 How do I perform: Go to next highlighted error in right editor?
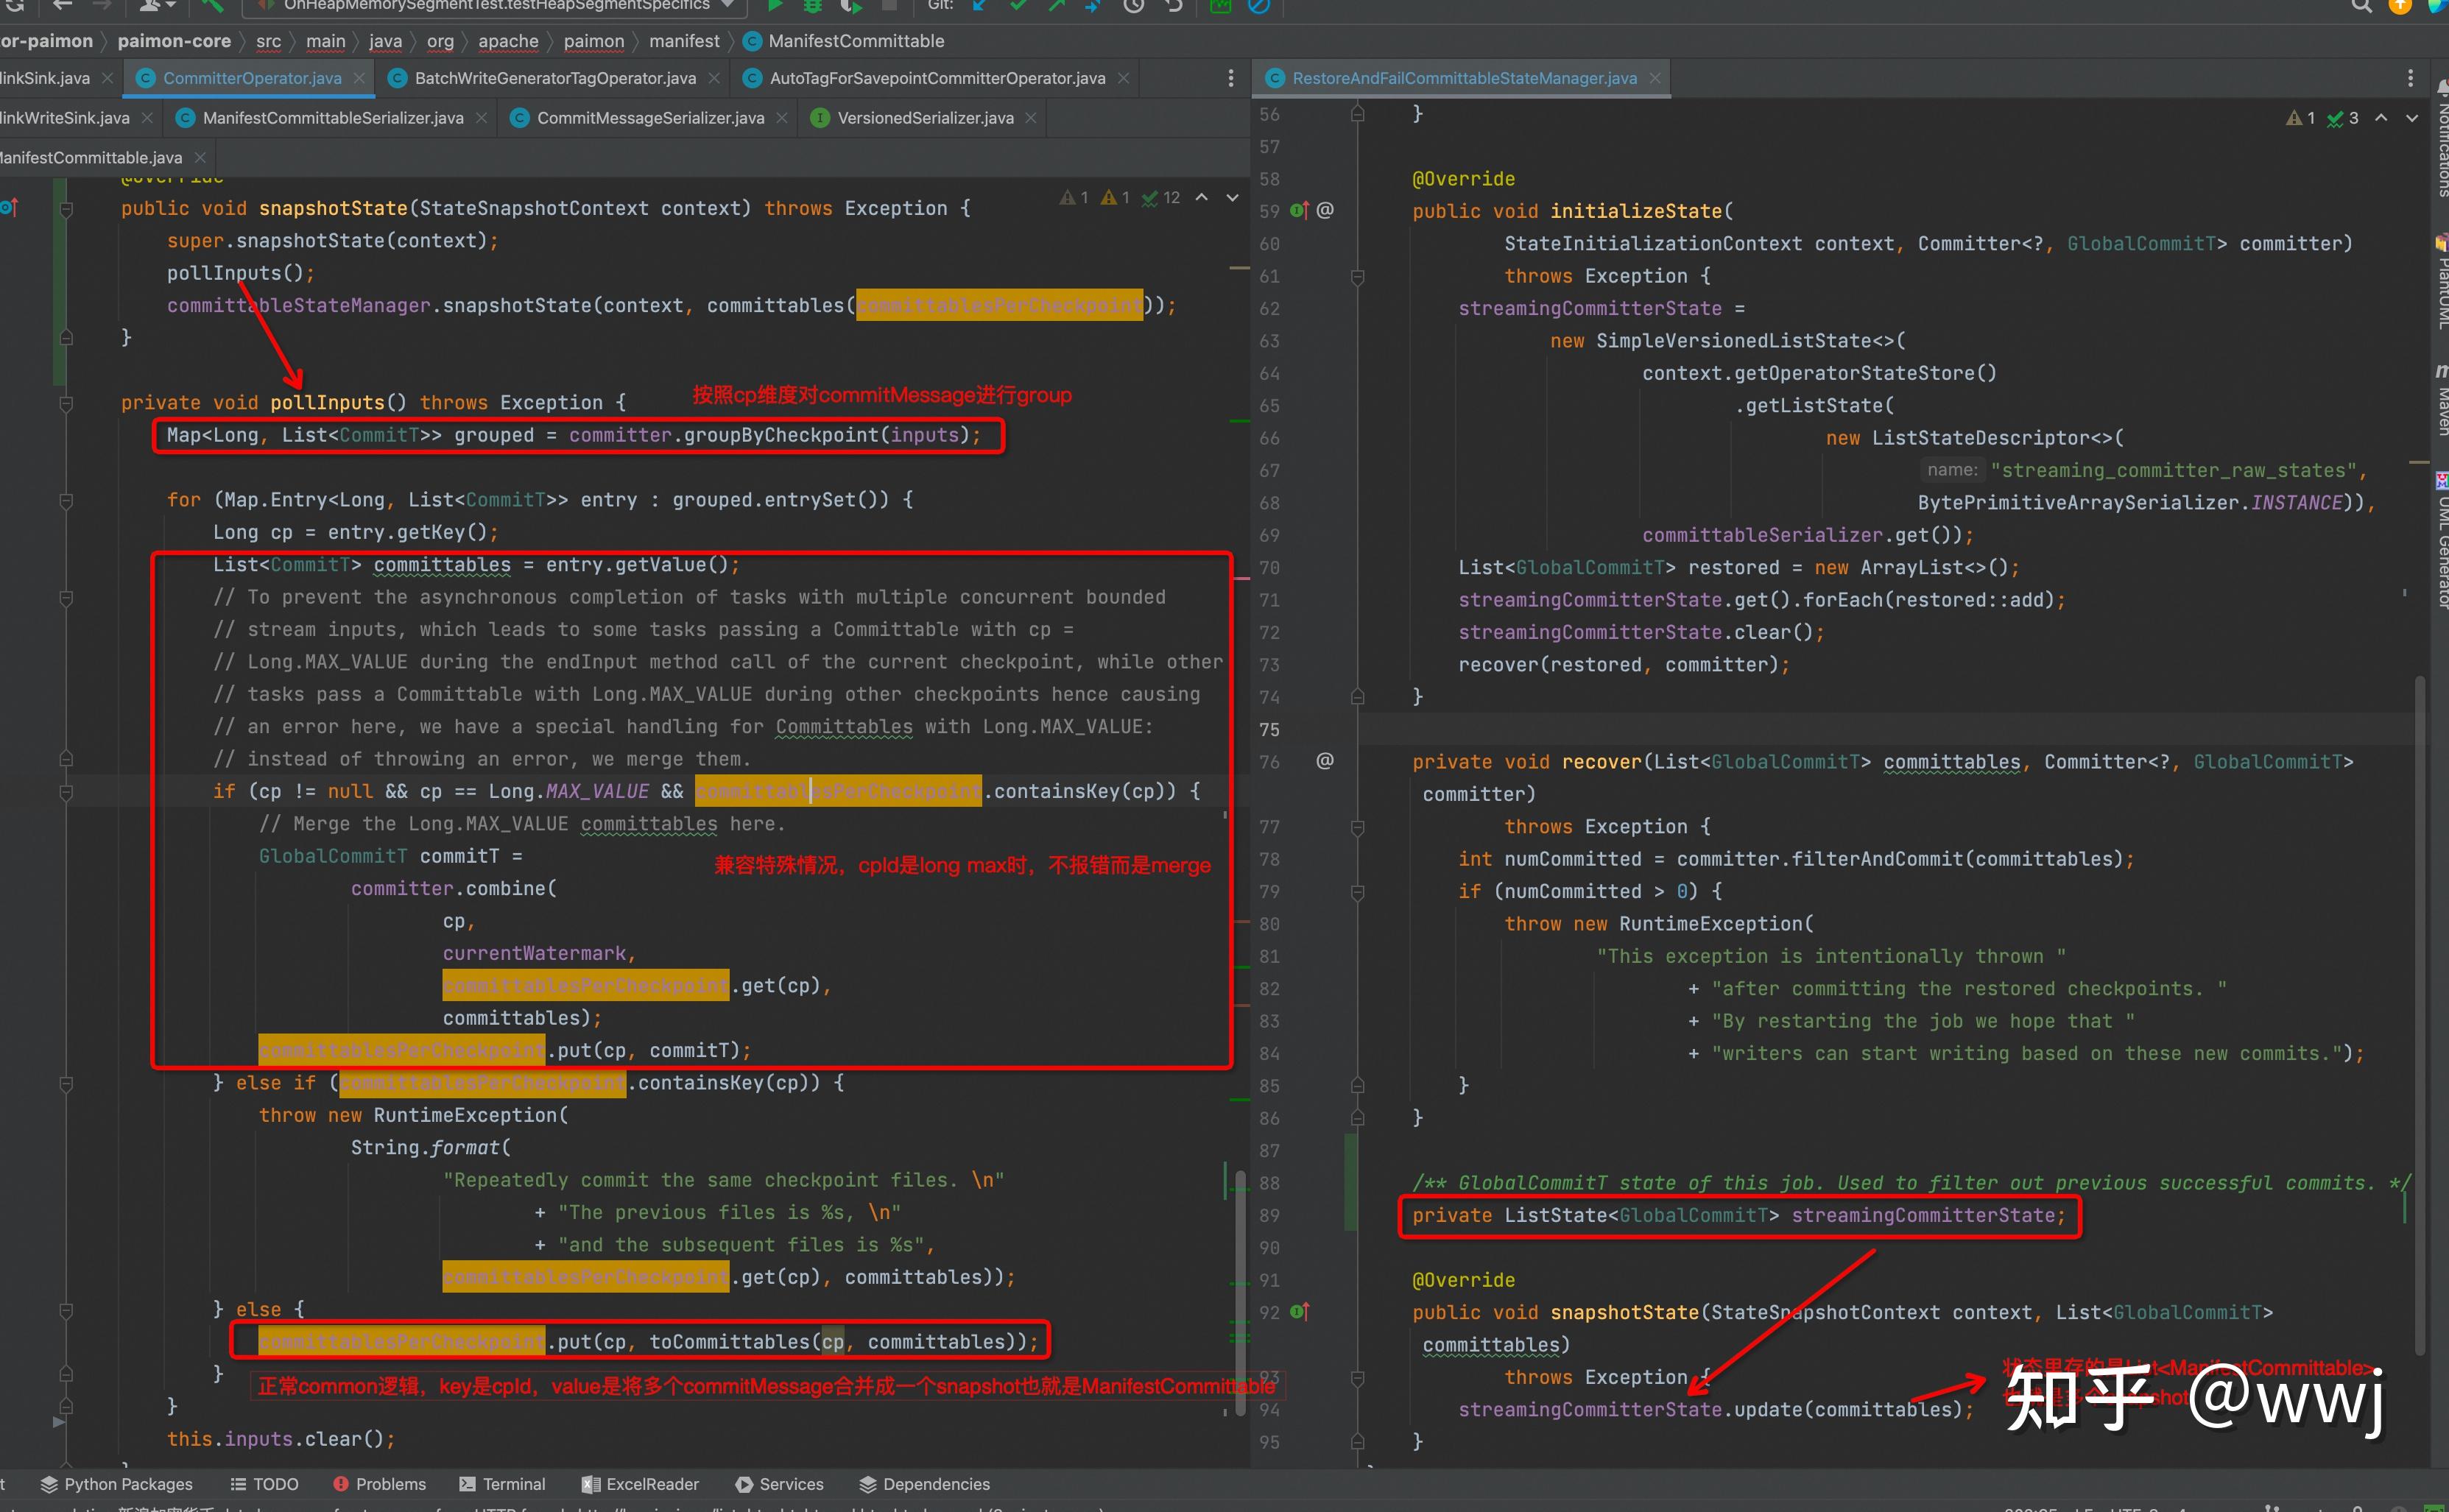click(2411, 118)
